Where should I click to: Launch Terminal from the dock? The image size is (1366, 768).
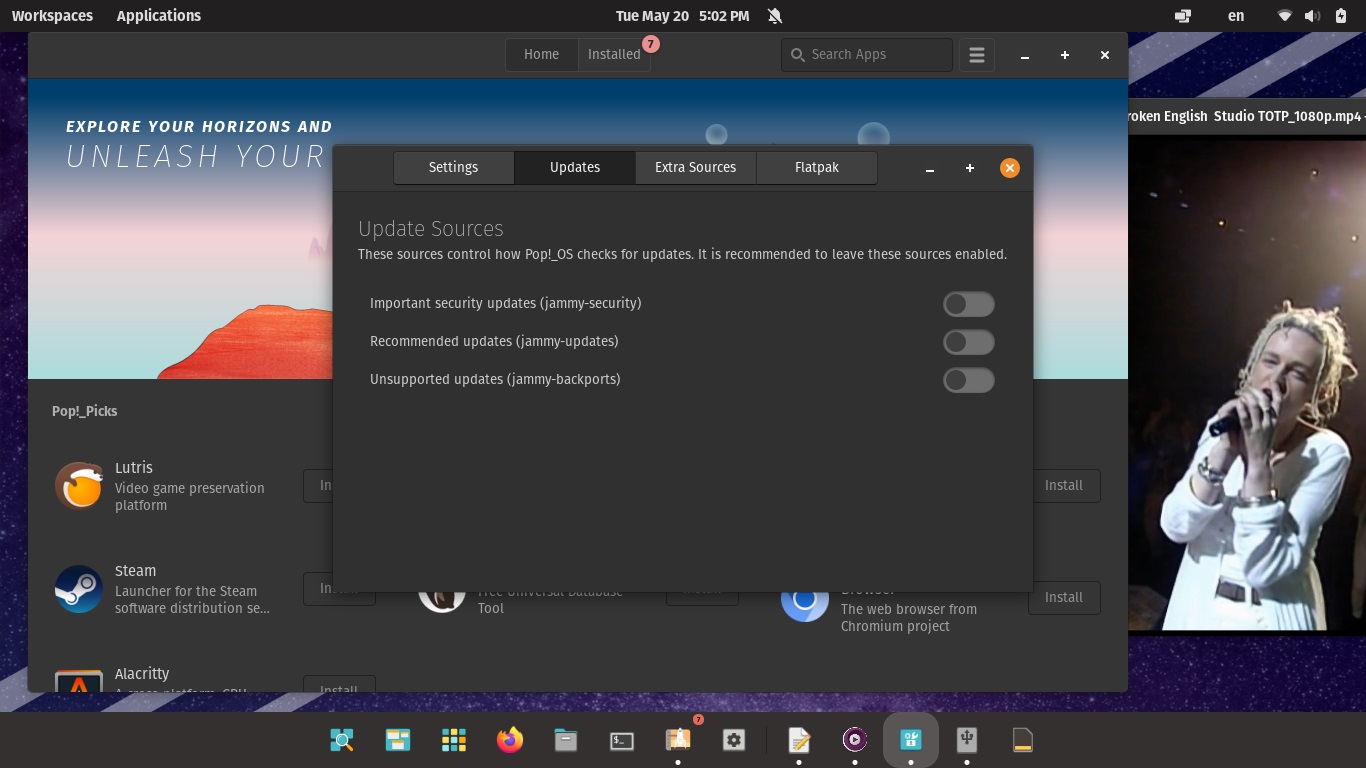622,740
